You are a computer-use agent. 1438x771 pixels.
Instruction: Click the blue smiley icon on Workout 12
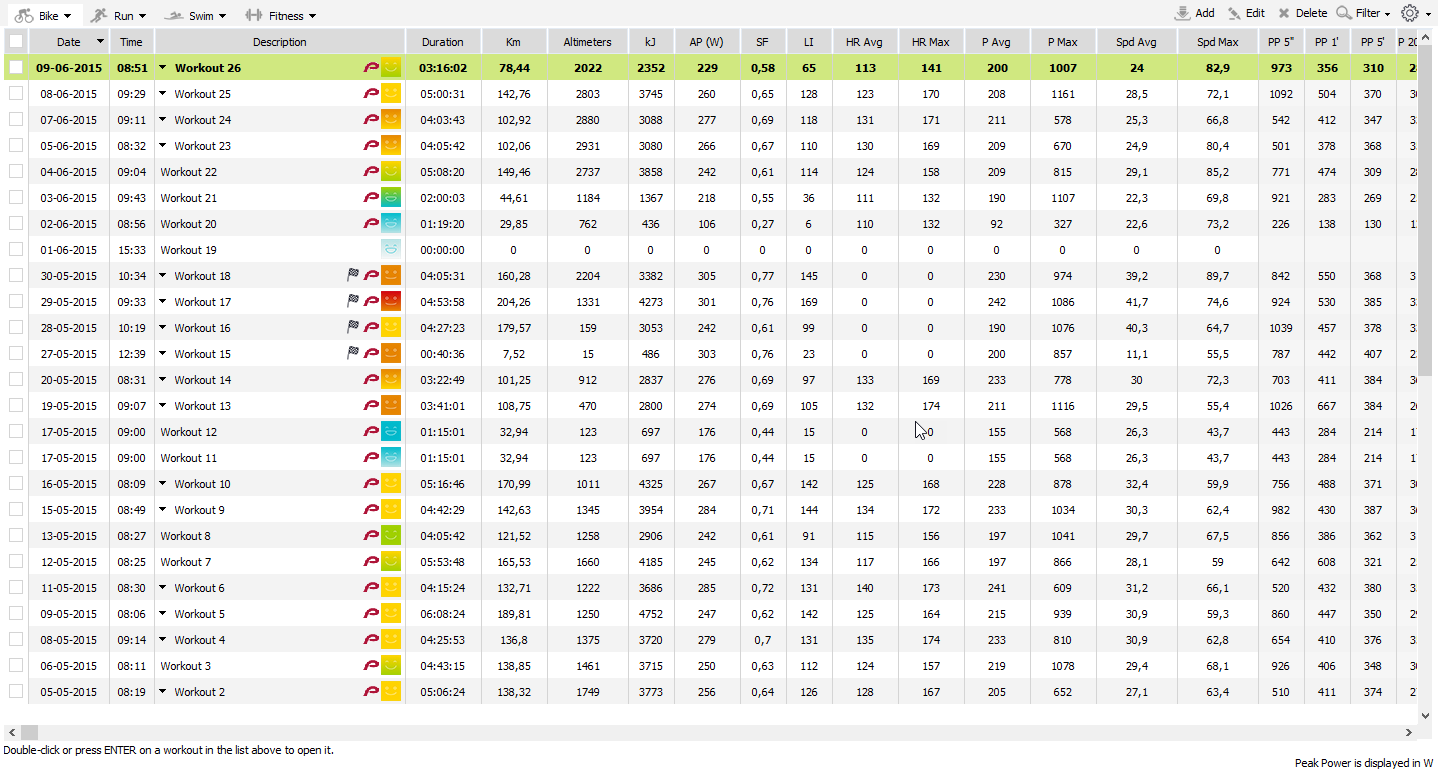(x=390, y=432)
